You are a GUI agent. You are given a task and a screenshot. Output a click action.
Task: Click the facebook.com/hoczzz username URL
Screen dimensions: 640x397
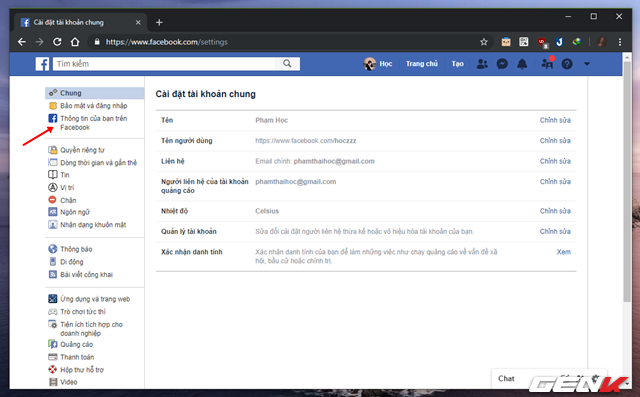tap(306, 141)
